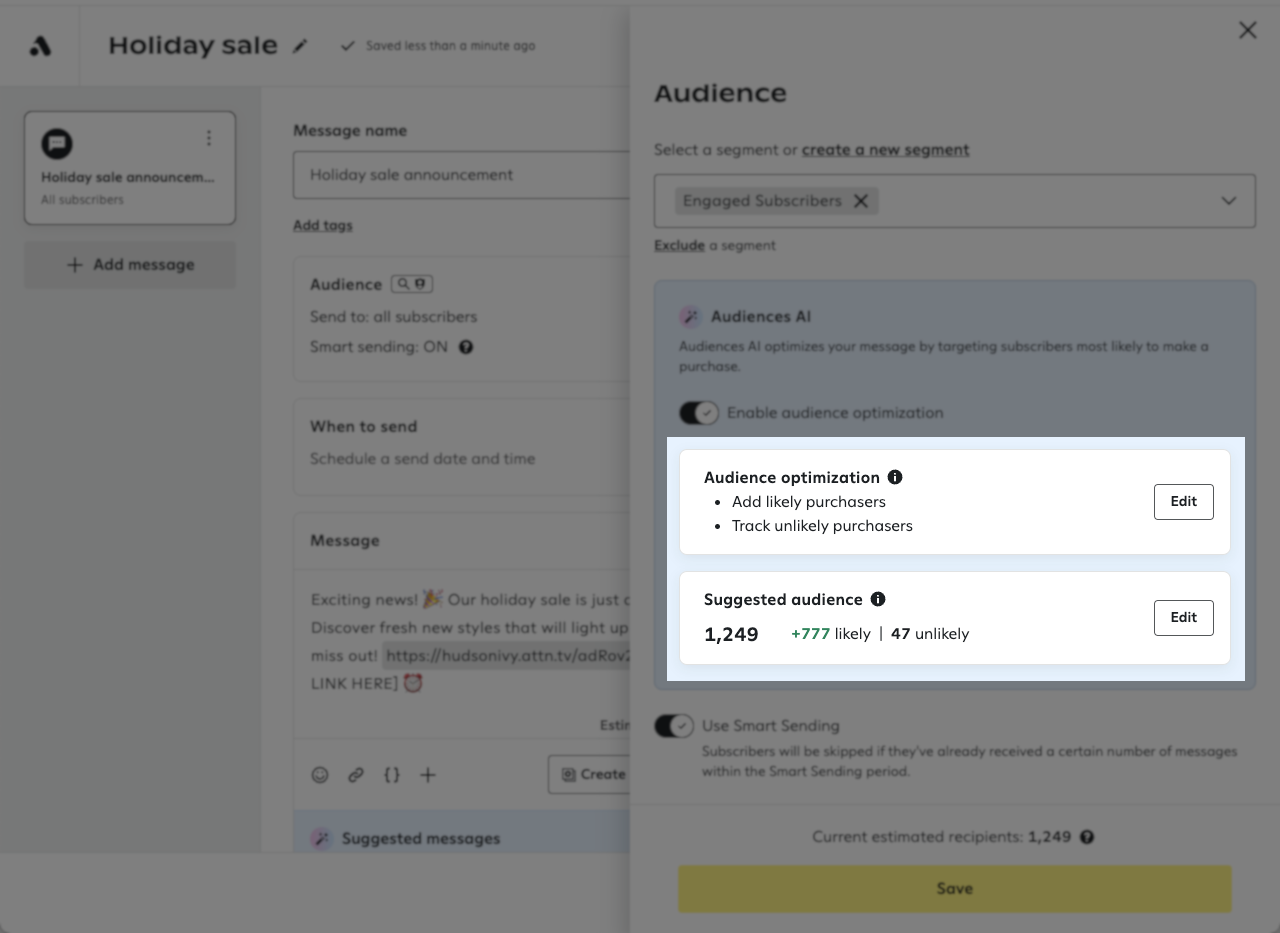Disable audience optimization toggle
This screenshot has height=933, width=1280.
pos(699,412)
